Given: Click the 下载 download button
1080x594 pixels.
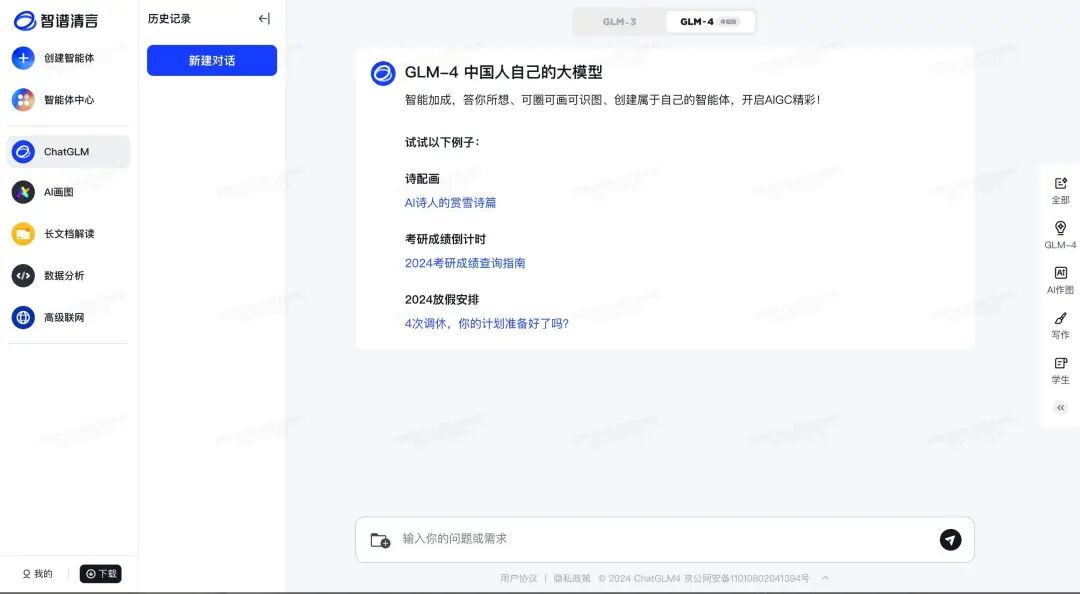Looking at the screenshot, I should [x=101, y=573].
